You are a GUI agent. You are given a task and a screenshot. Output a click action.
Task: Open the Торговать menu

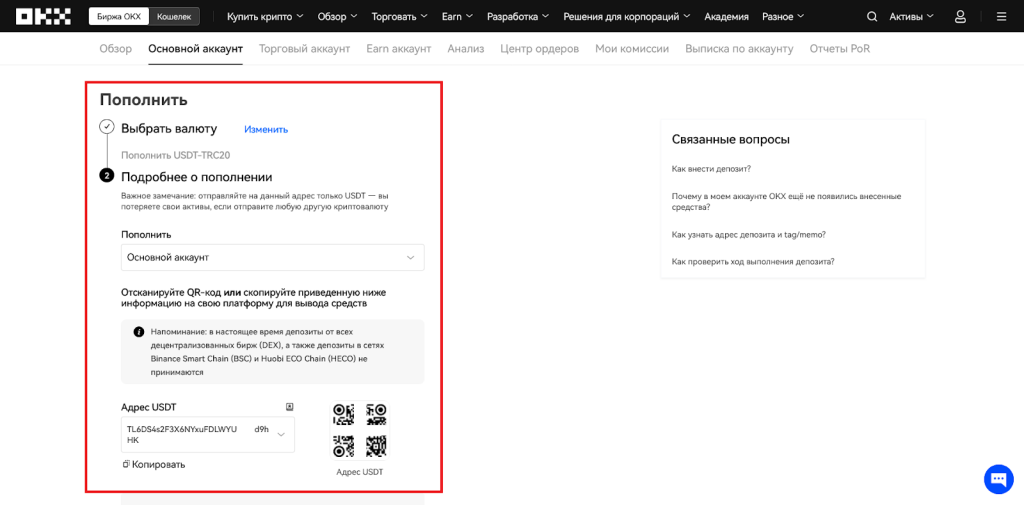398,17
